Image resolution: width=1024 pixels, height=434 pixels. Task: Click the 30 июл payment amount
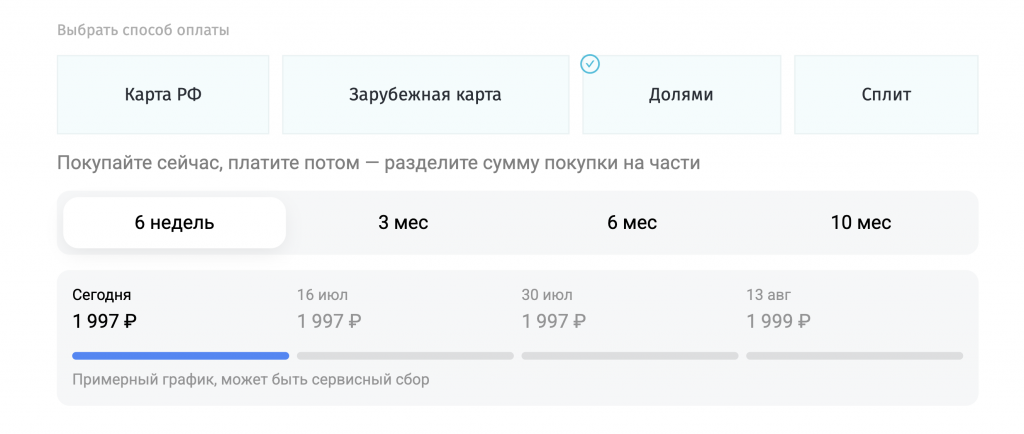pyautogui.click(x=554, y=321)
